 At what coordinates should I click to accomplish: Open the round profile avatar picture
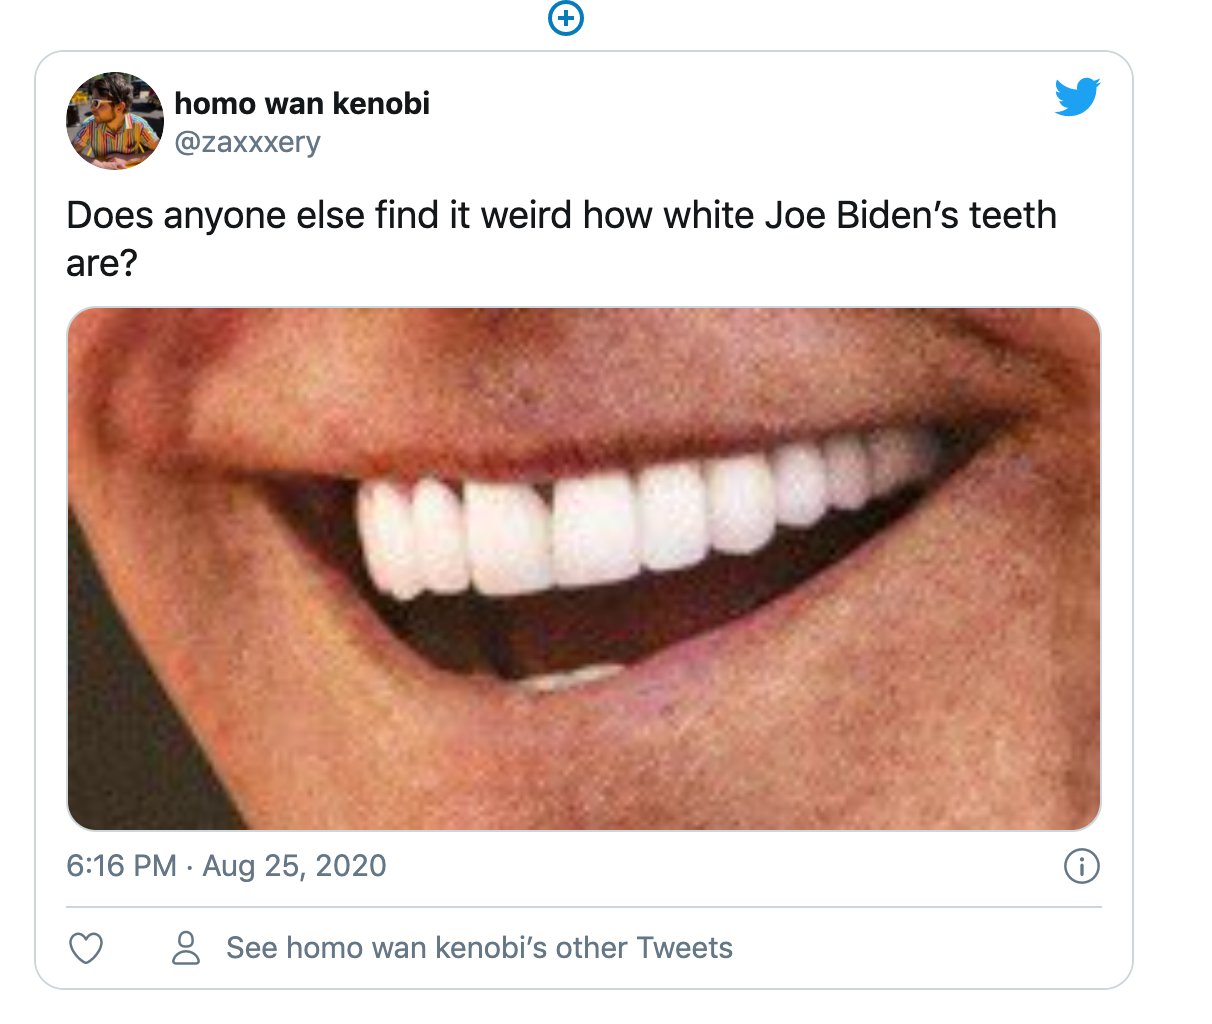115,121
